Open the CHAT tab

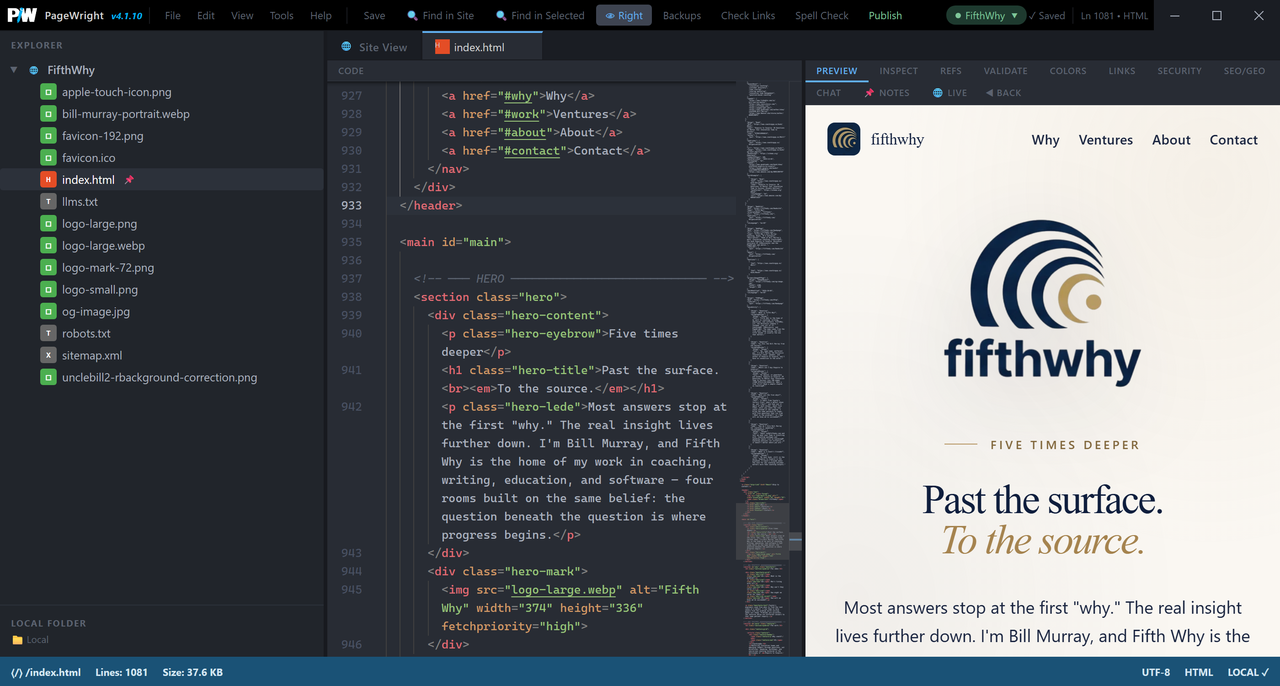[x=829, y=93]
